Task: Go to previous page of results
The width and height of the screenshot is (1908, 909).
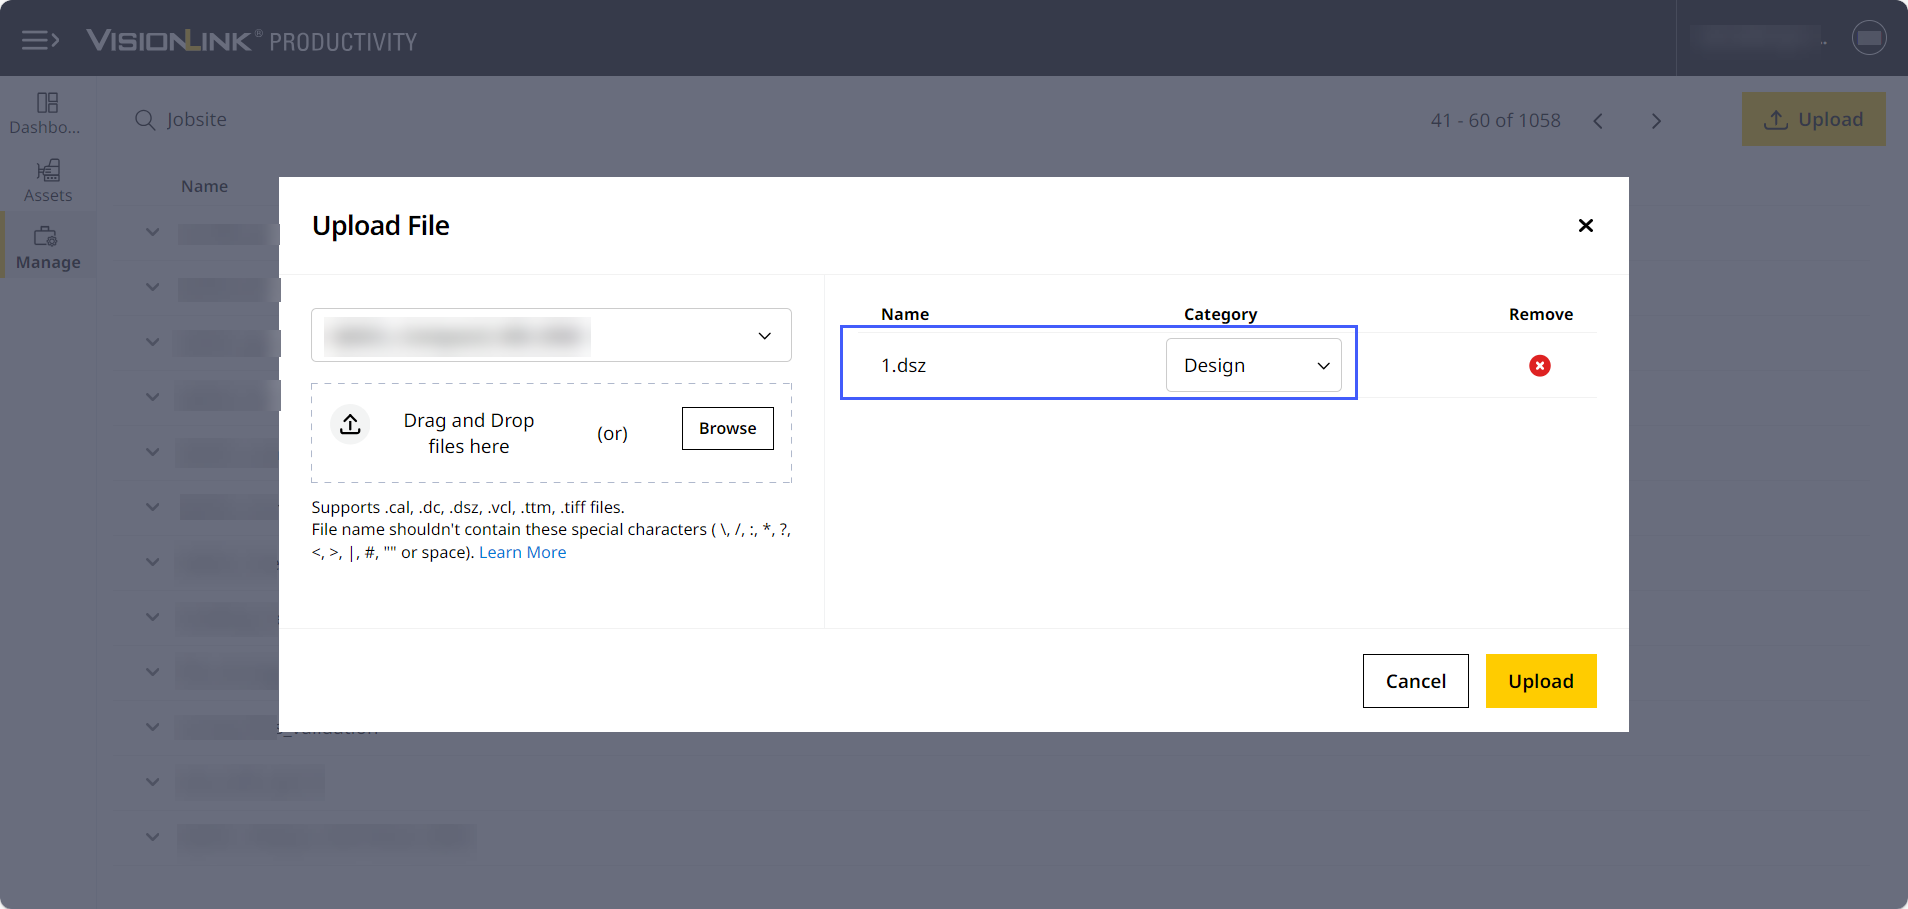Action: tap(1598, 121)
